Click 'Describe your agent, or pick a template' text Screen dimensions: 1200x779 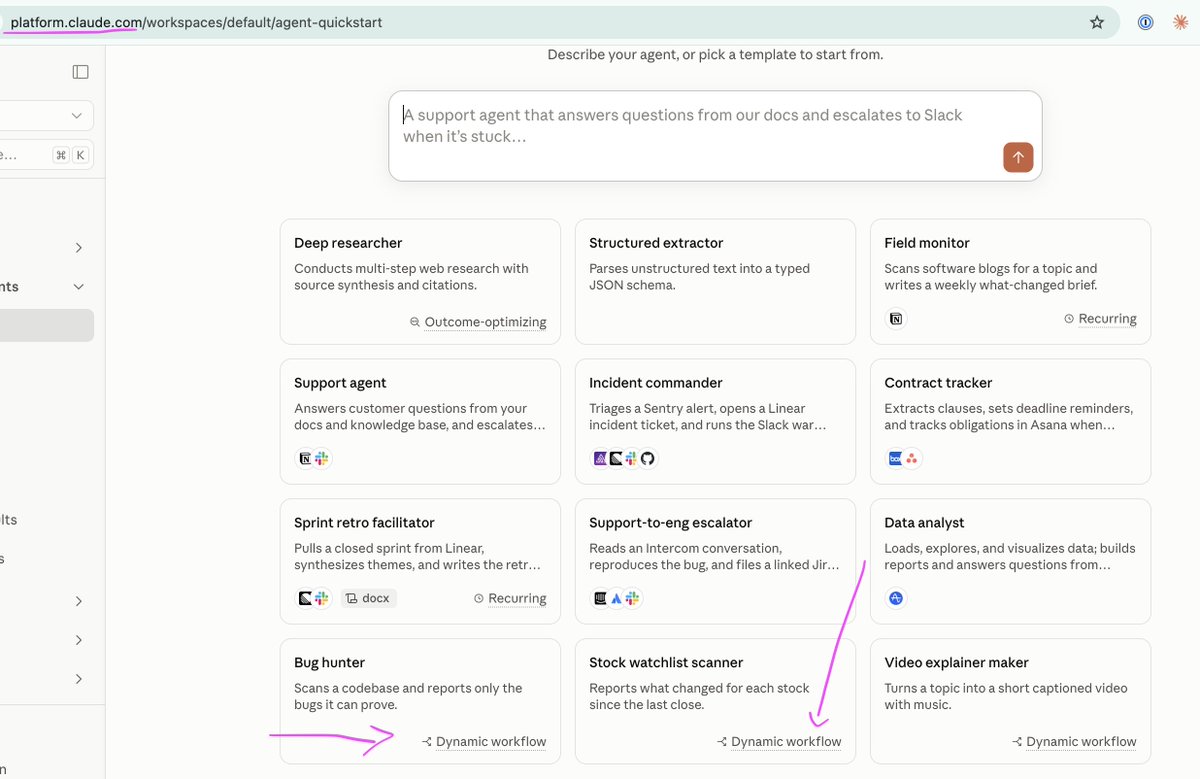click(x=715, y=55)
